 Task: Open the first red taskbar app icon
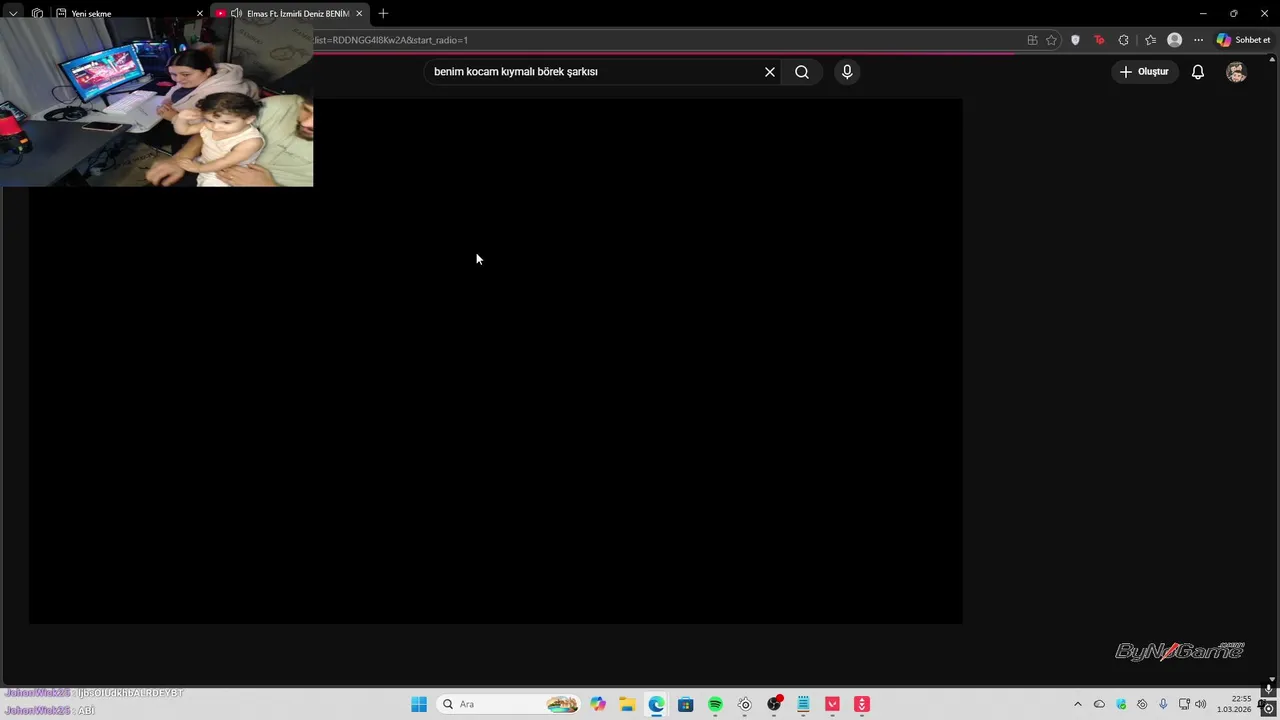point(832,704)
